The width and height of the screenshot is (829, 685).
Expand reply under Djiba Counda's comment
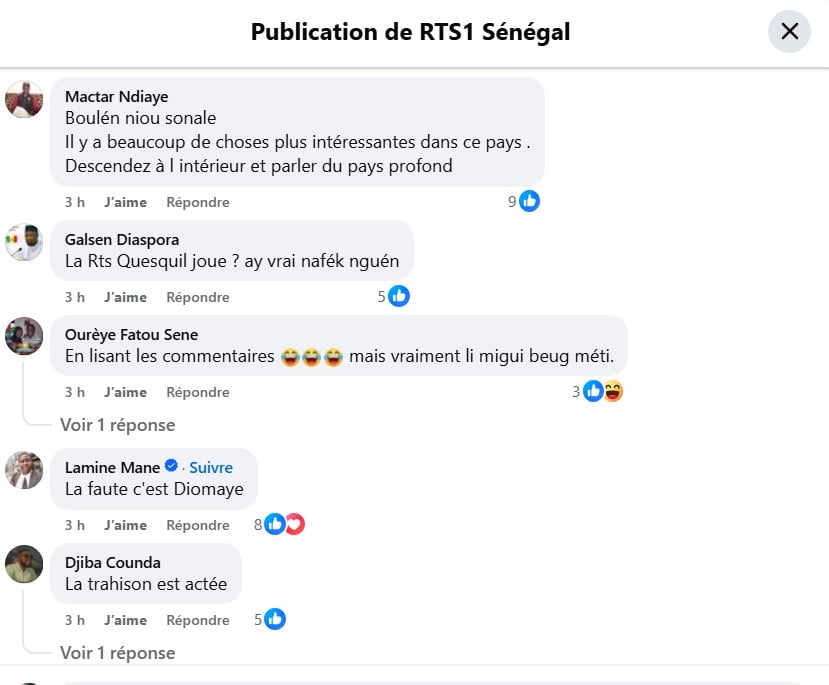click(117, 653)
